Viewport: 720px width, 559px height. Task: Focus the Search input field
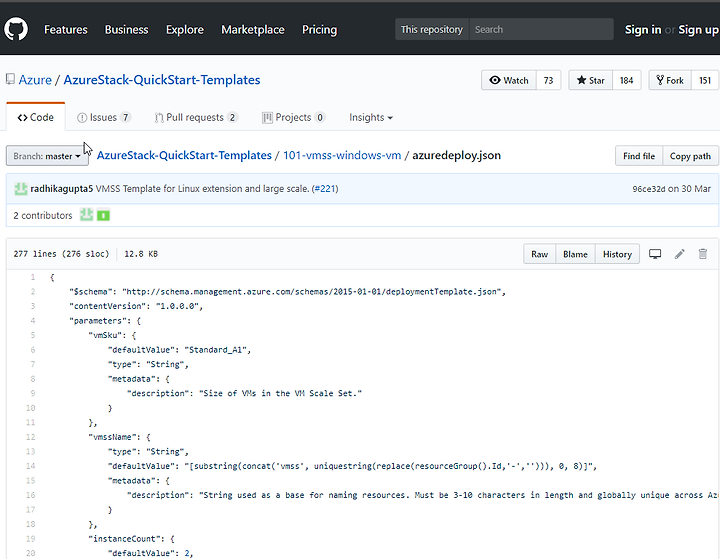(x=541, y=29)
